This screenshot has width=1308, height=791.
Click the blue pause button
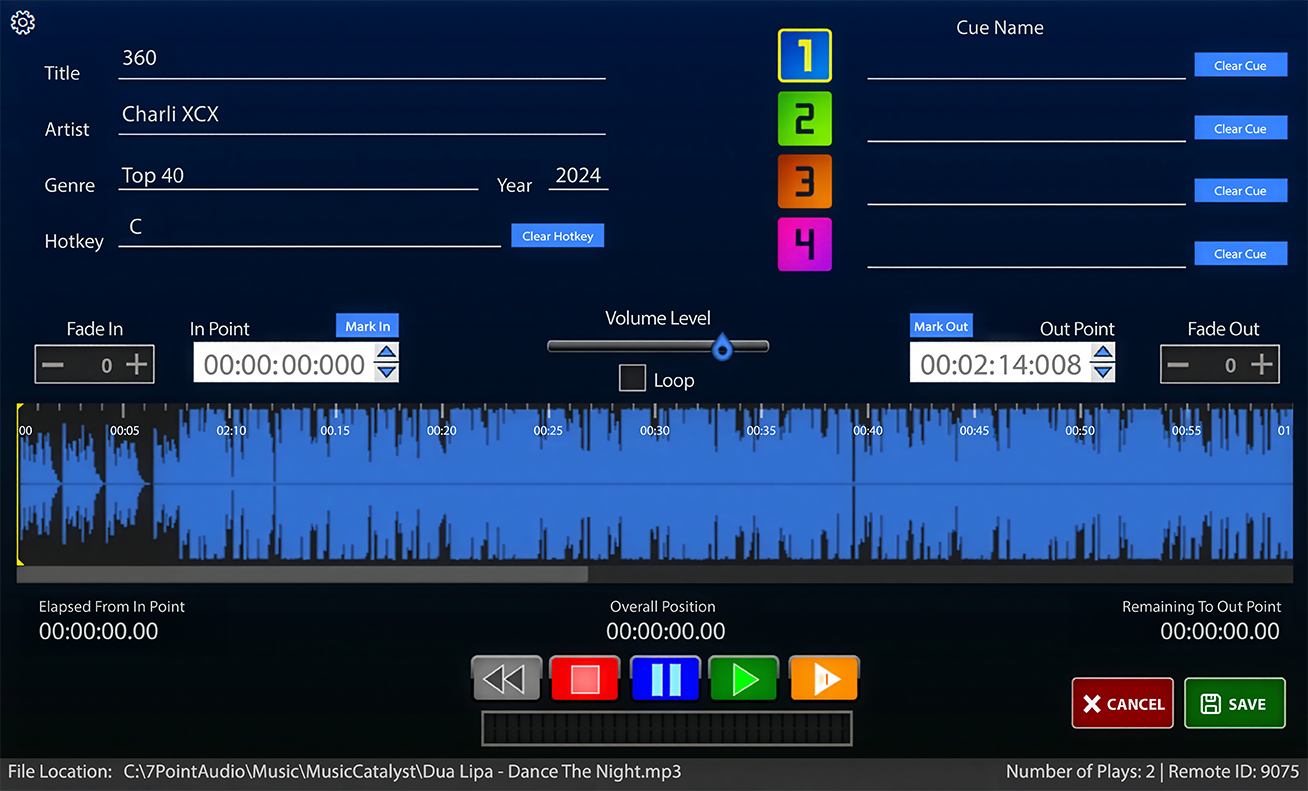click(665, 679)
